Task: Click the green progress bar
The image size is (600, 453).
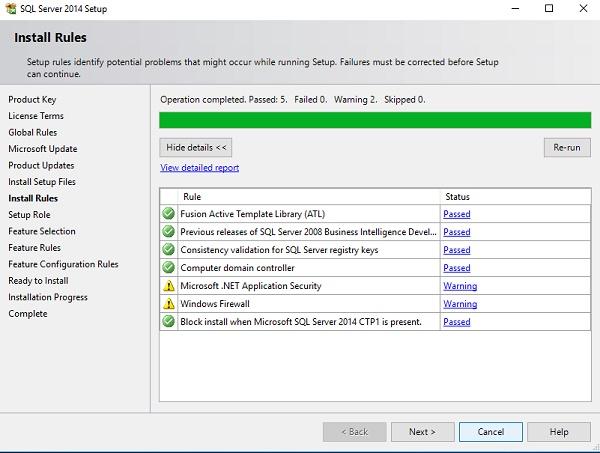Action: [375, 120]
